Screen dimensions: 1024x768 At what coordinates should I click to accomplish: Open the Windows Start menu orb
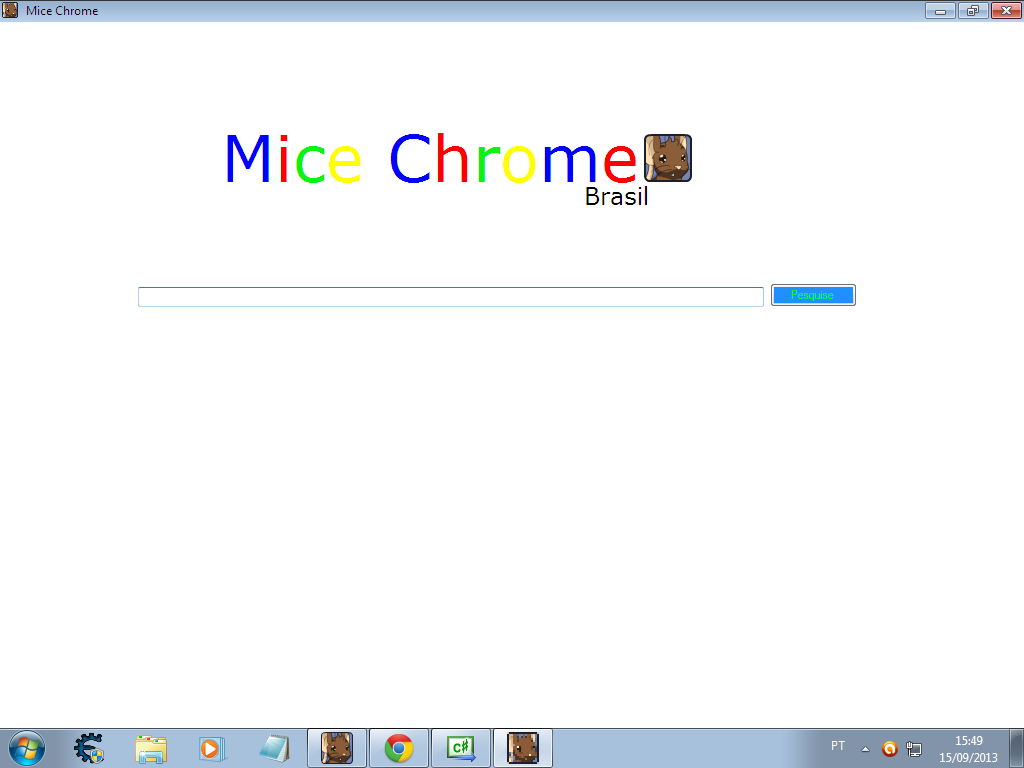[27, 748]
